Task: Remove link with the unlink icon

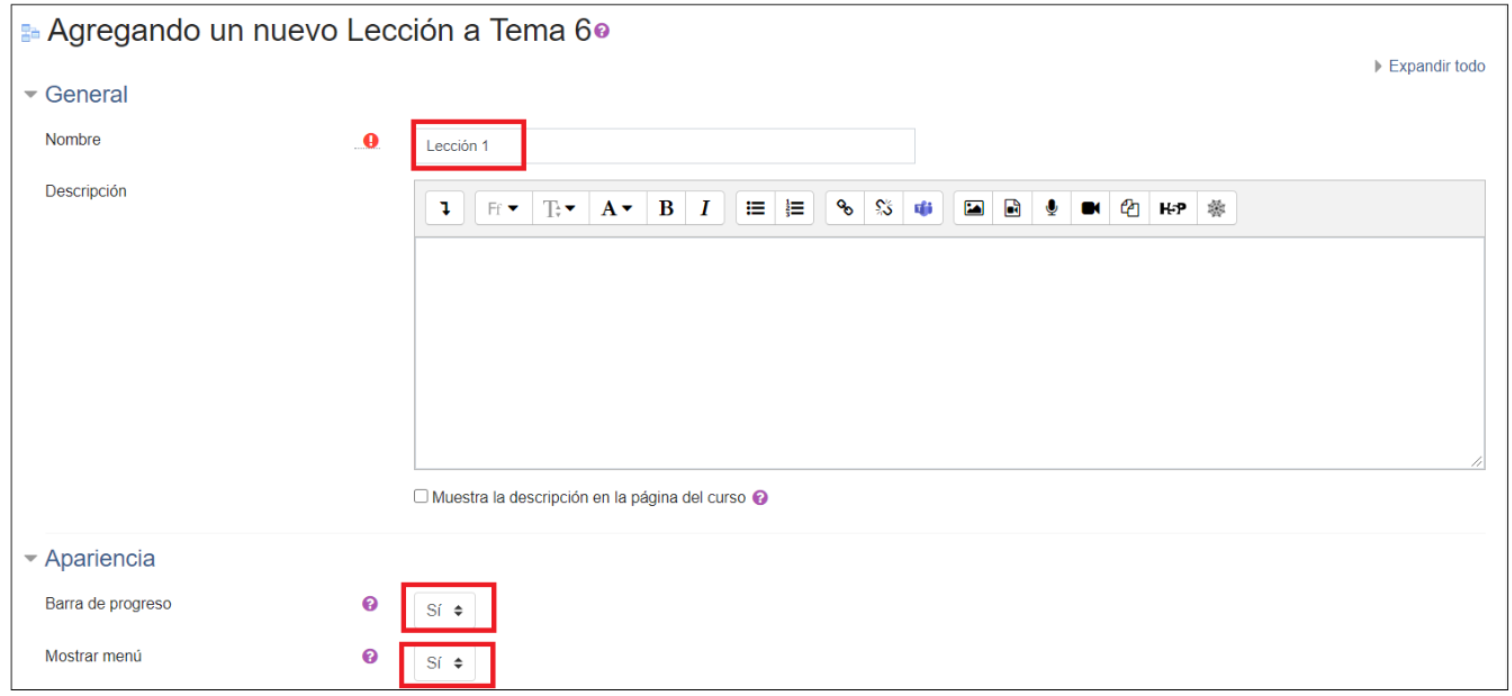Action: 883,208
